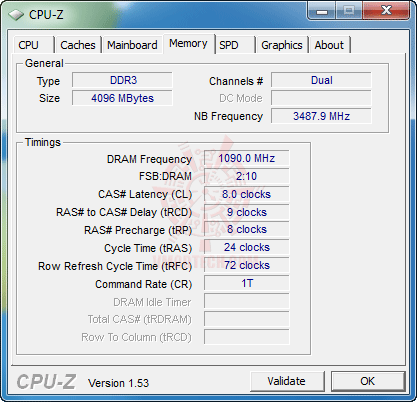Click the empty Total CAS# (tRDRAM) field
Viewport: 417px width, 402px height.
247,320
